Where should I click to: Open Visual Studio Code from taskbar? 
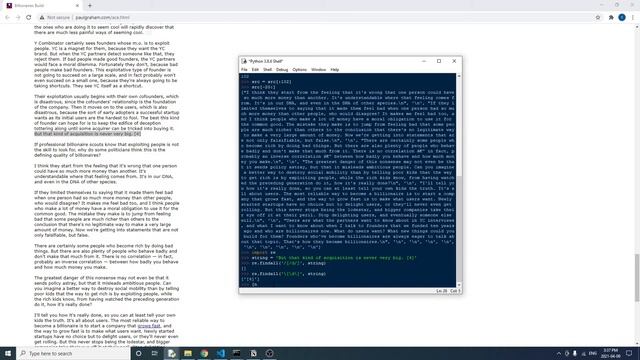click(x=220, y=353)
